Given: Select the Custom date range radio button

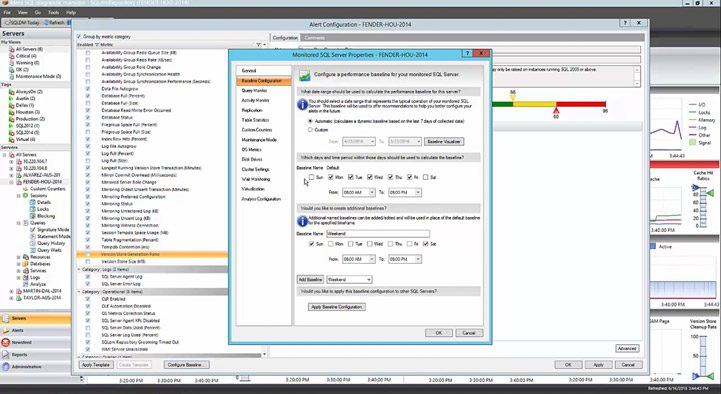Looking at the screenshot, I should (310, 130).
